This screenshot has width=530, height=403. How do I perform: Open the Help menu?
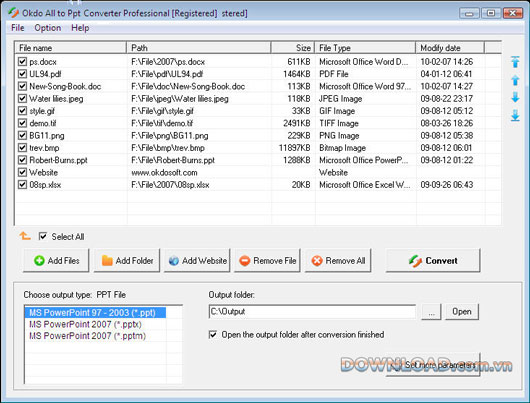tap(80, 28)
